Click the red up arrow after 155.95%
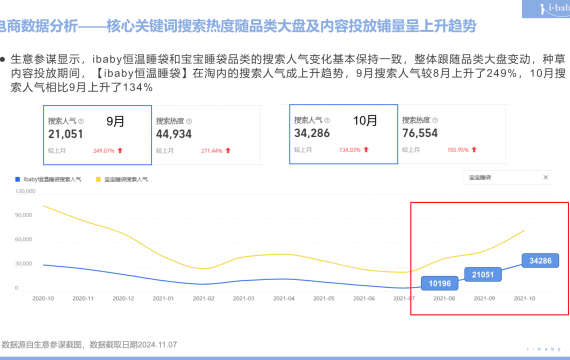 coord(474,149)
